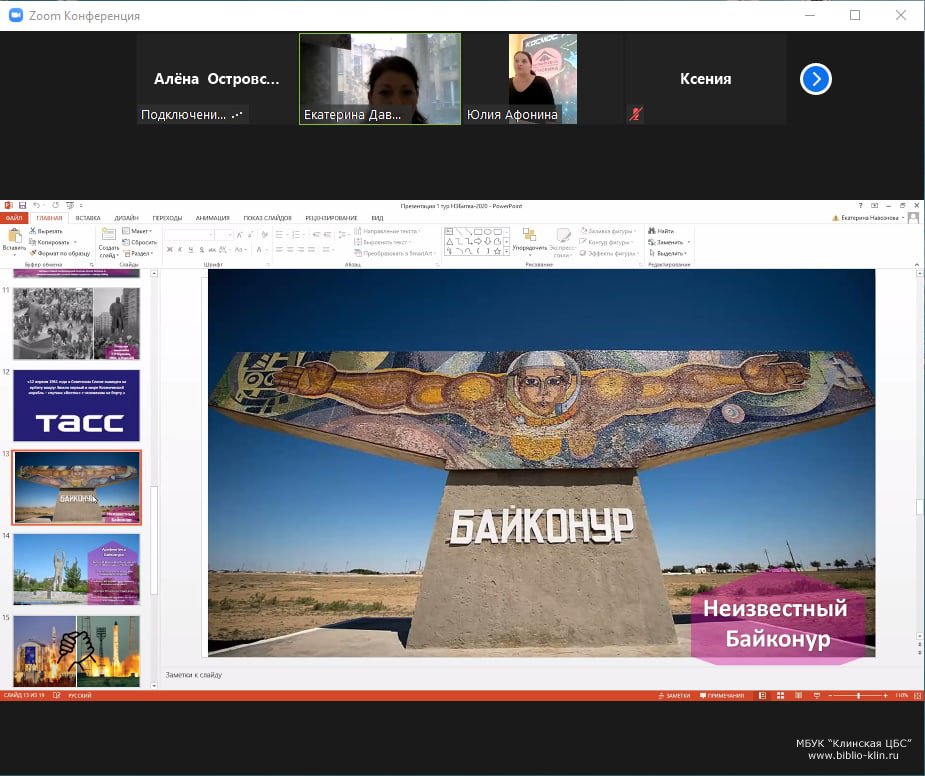Open the Копировать dropdown arrow

(75, 243)
